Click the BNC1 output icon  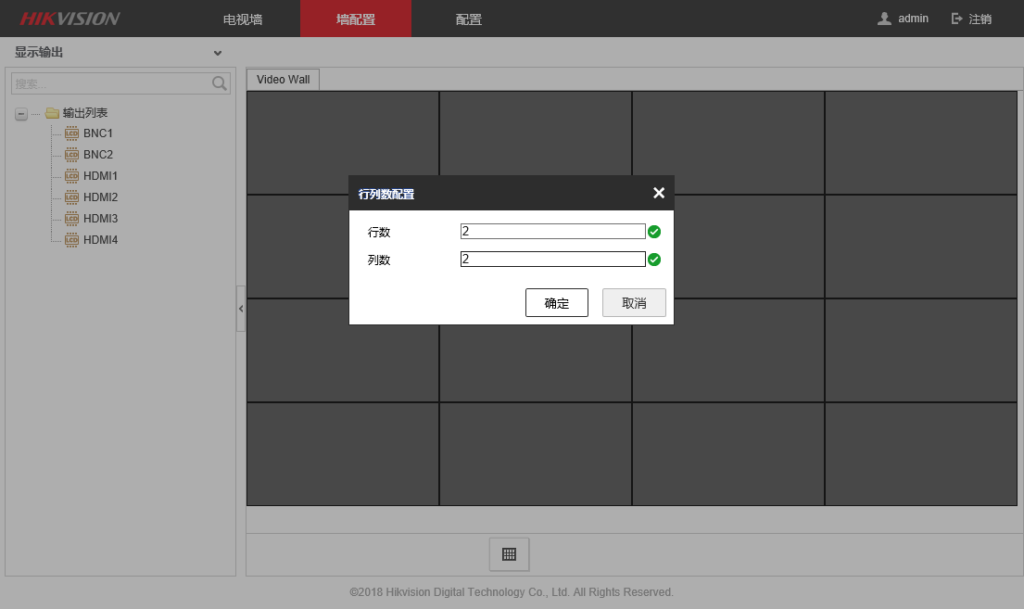(71, 133)
